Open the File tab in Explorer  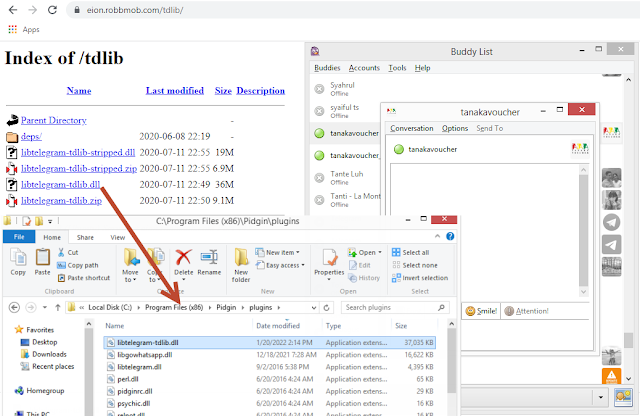point(19,237)
